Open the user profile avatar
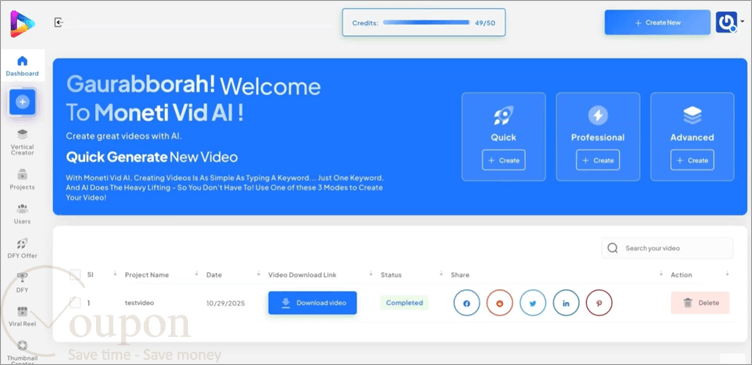Viewport: 752px width, 365px height. [727, 23]
